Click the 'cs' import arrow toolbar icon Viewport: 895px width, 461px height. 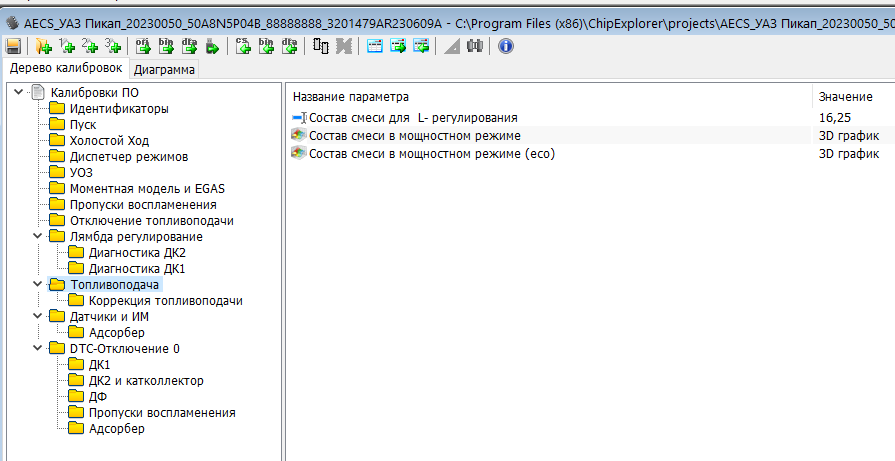(243, 46)
